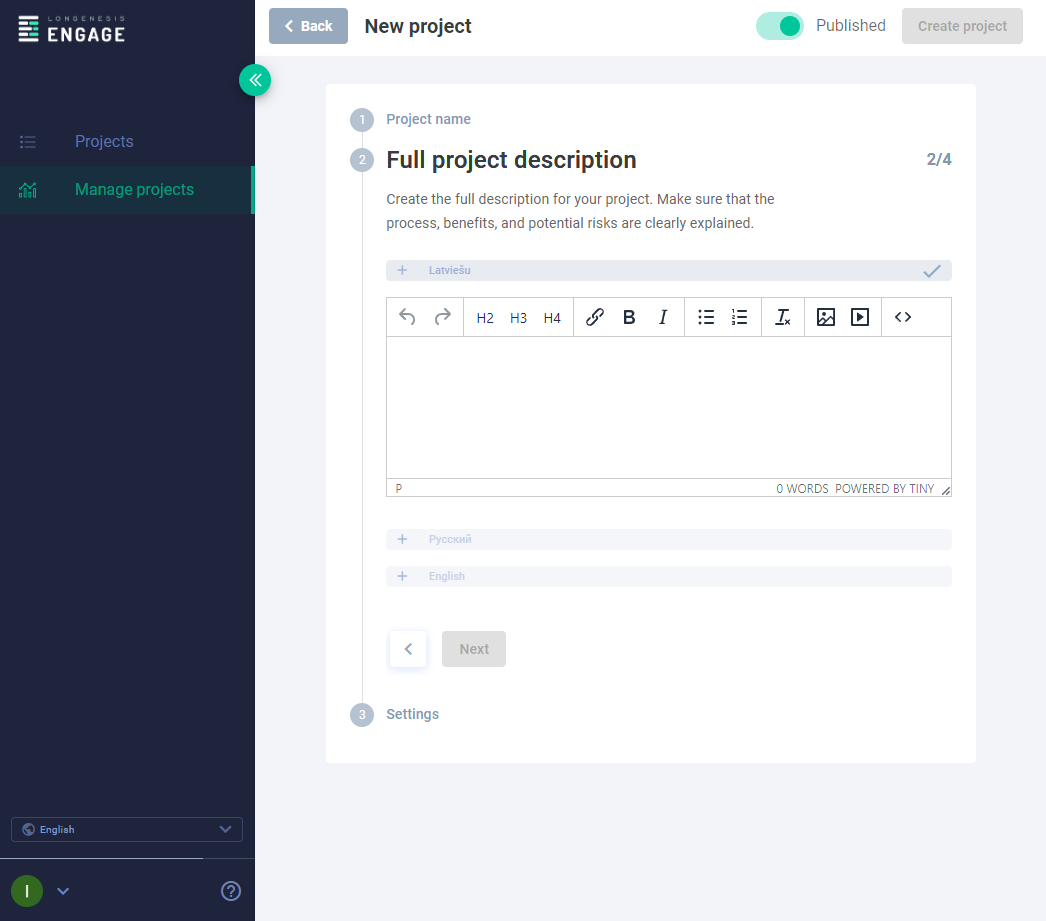Toggle bold formatting in the editor
1046x921 pixels.
click(x=629, y=317)
